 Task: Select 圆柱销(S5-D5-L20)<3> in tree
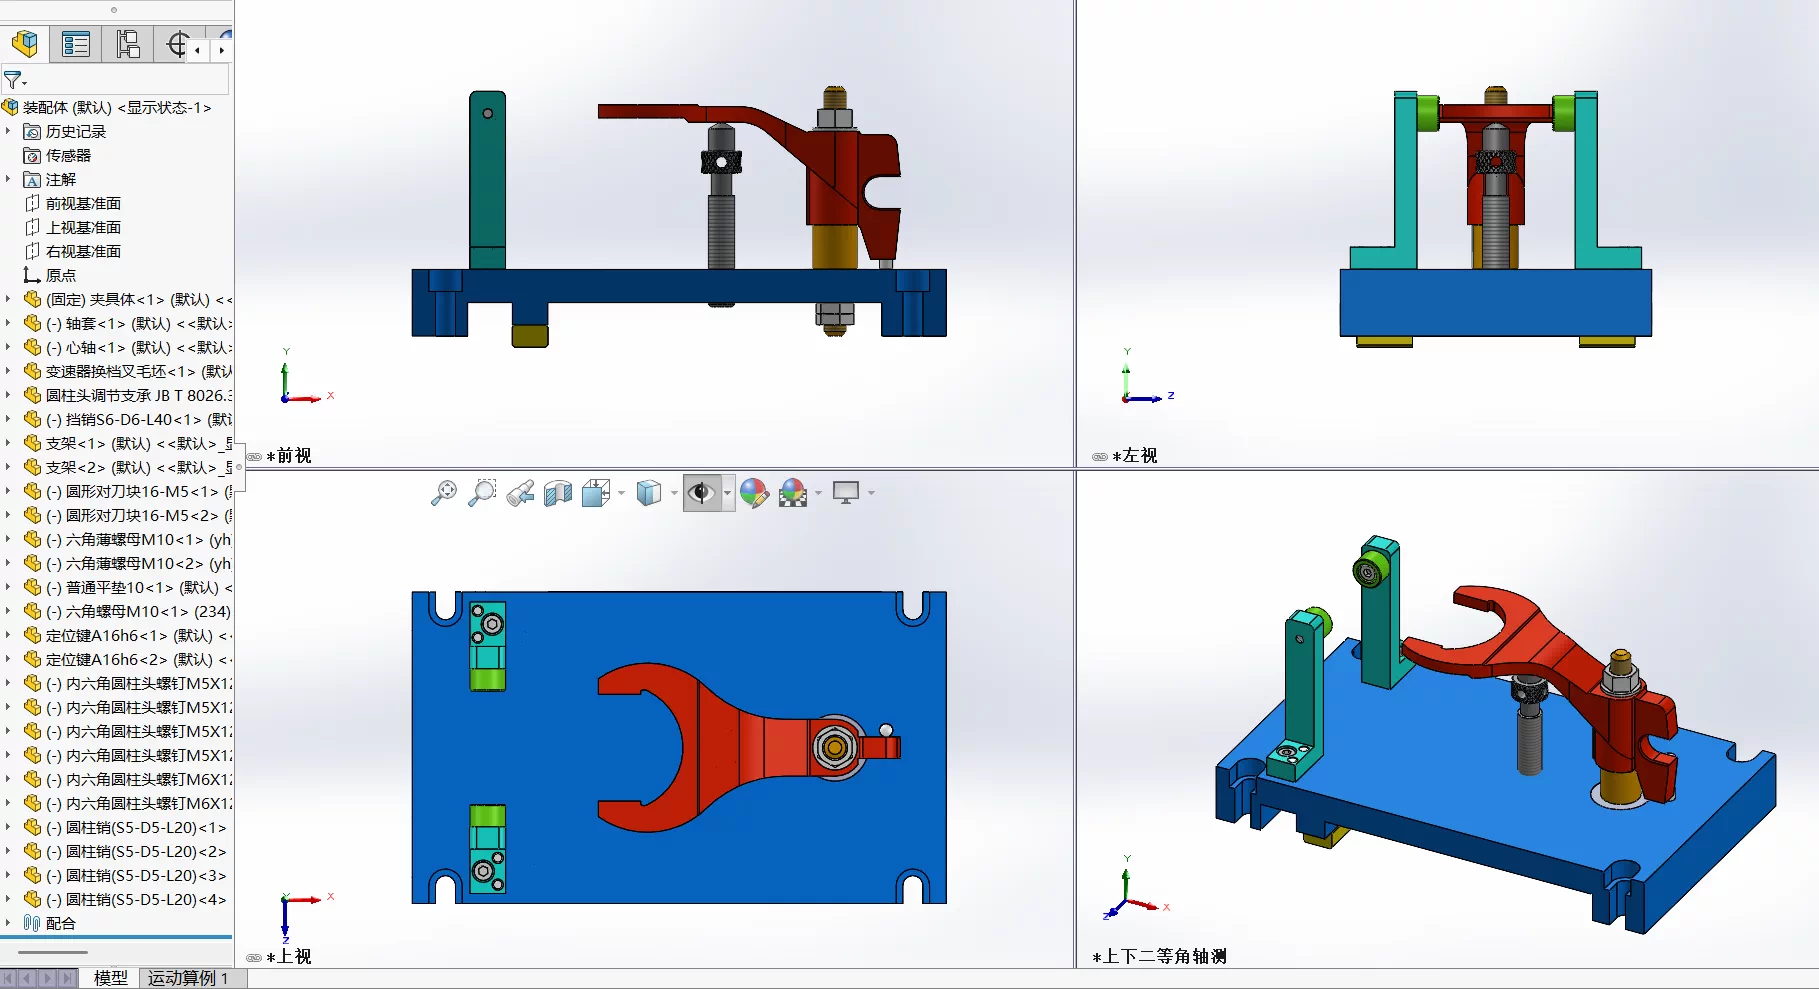126,875
